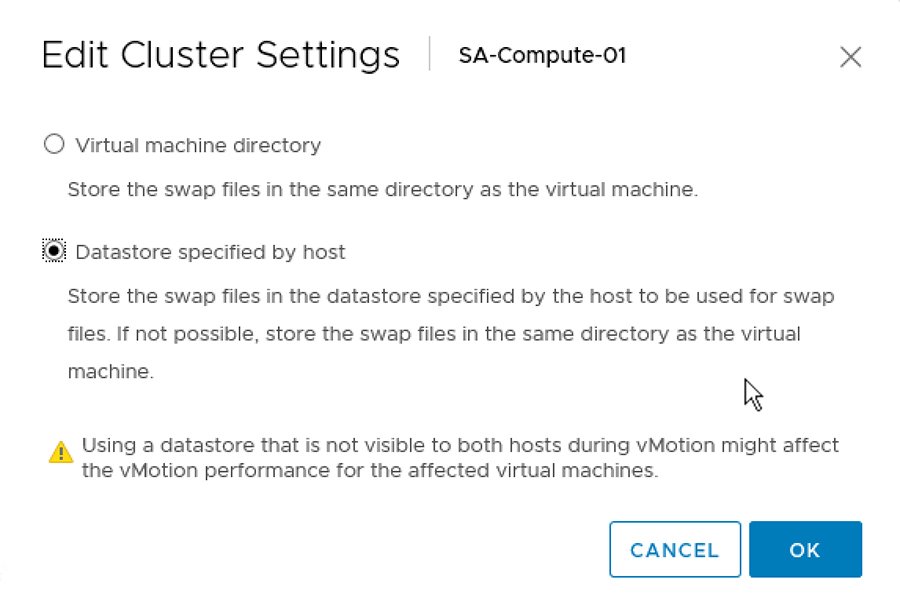Viewport: 900px width, 598px height.
Task: Click the empty radio circle for Virtual machine directory
Action: point(54,144)
